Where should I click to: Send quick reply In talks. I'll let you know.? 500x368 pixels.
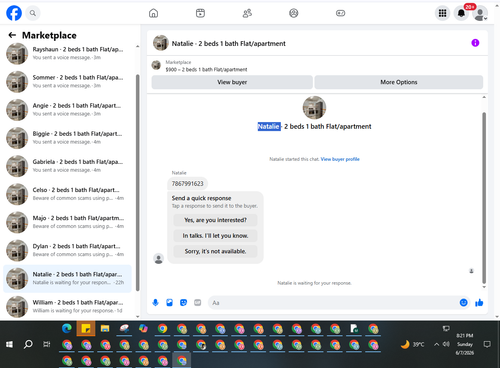tap(215, 236)
